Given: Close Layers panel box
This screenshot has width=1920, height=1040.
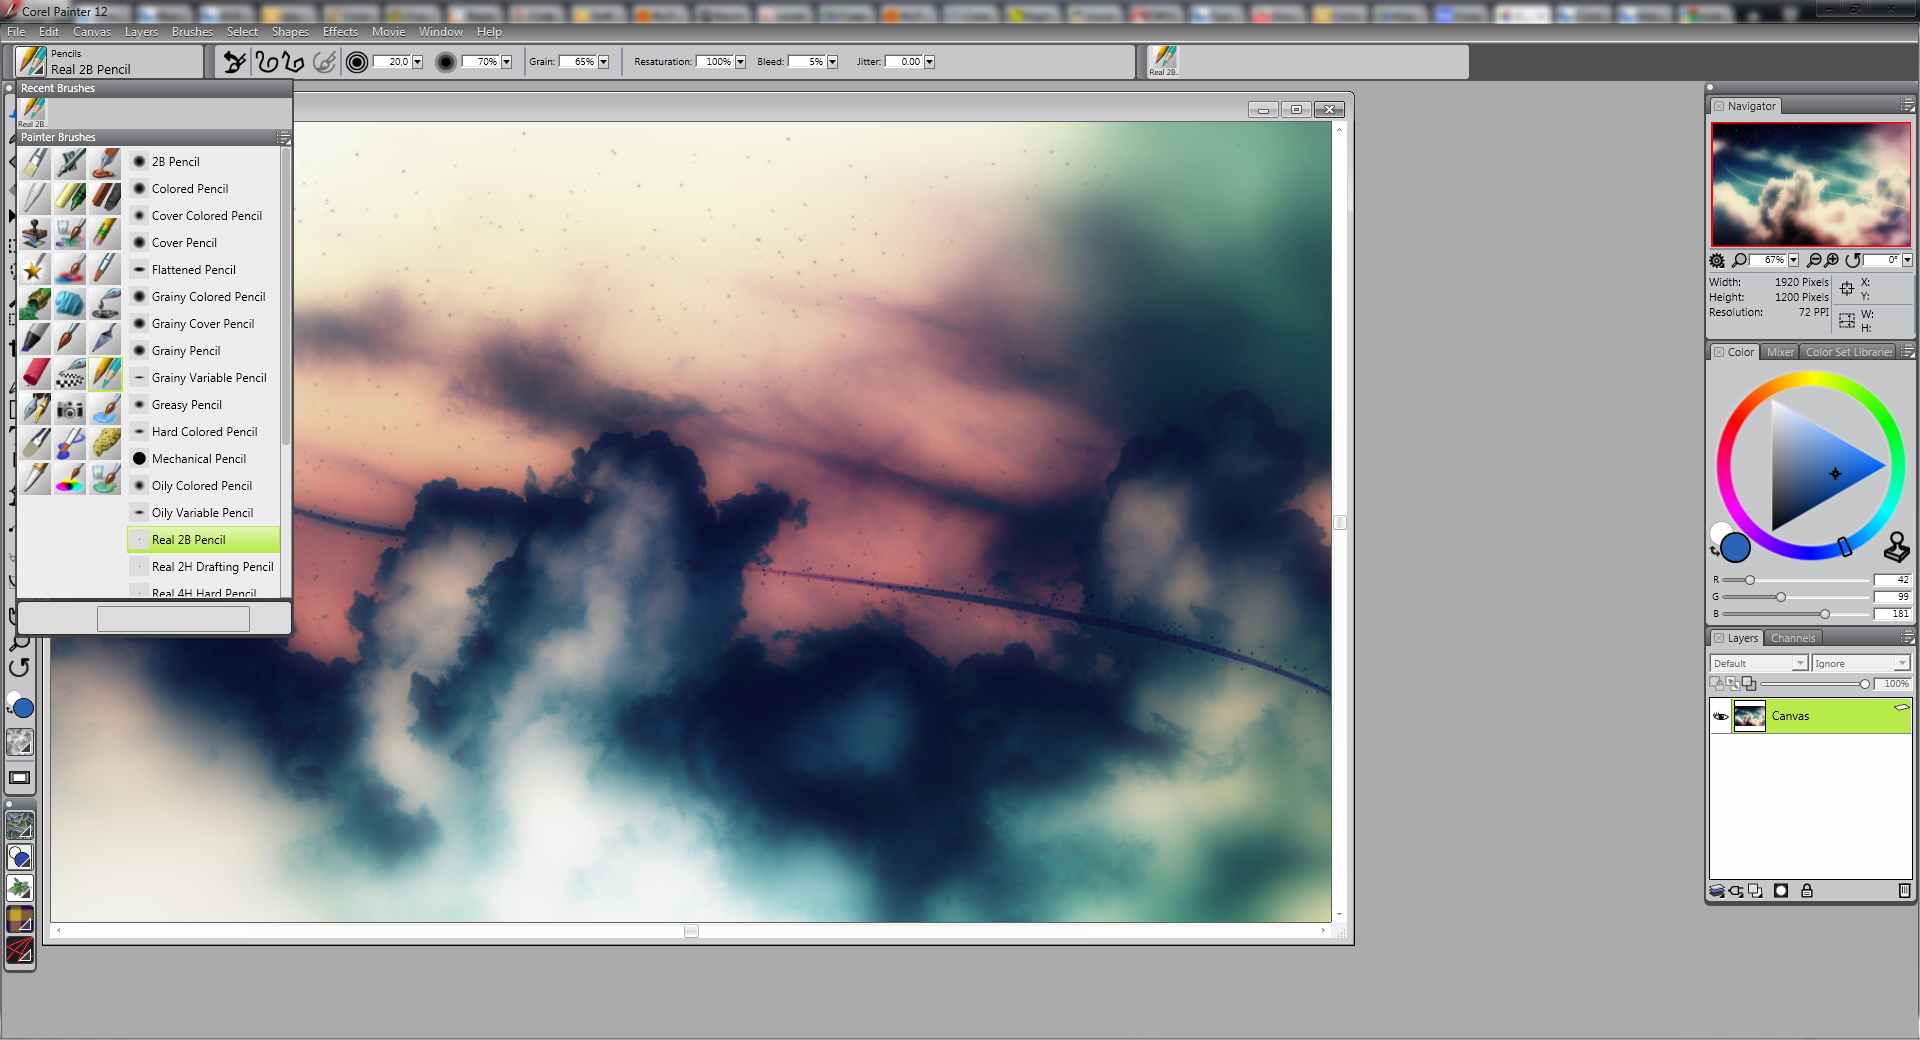Looking at the screenshot, I should (x=1719, y=638).
